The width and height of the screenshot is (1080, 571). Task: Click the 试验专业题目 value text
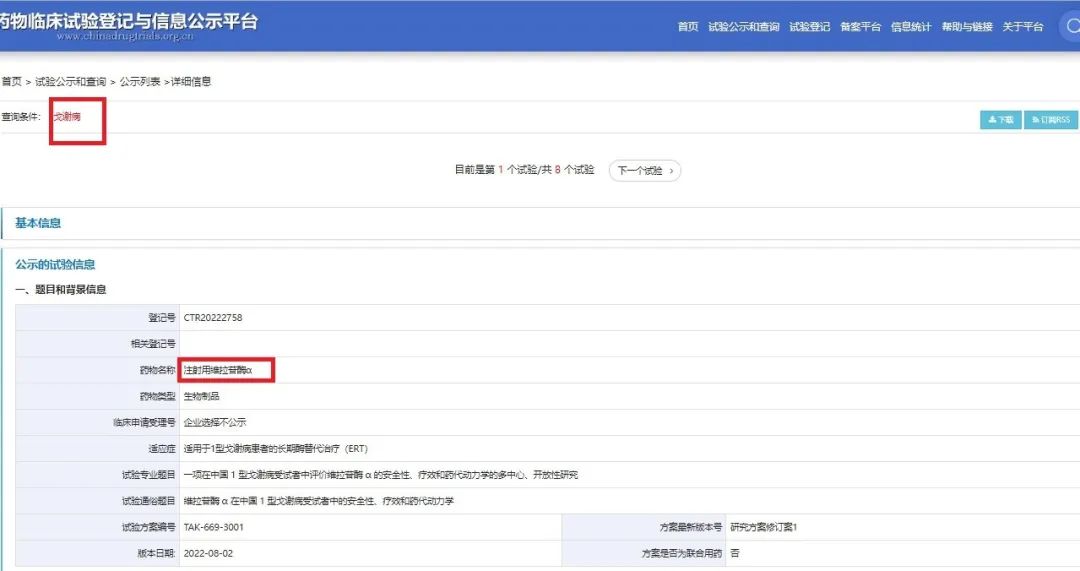click(381, 475)
